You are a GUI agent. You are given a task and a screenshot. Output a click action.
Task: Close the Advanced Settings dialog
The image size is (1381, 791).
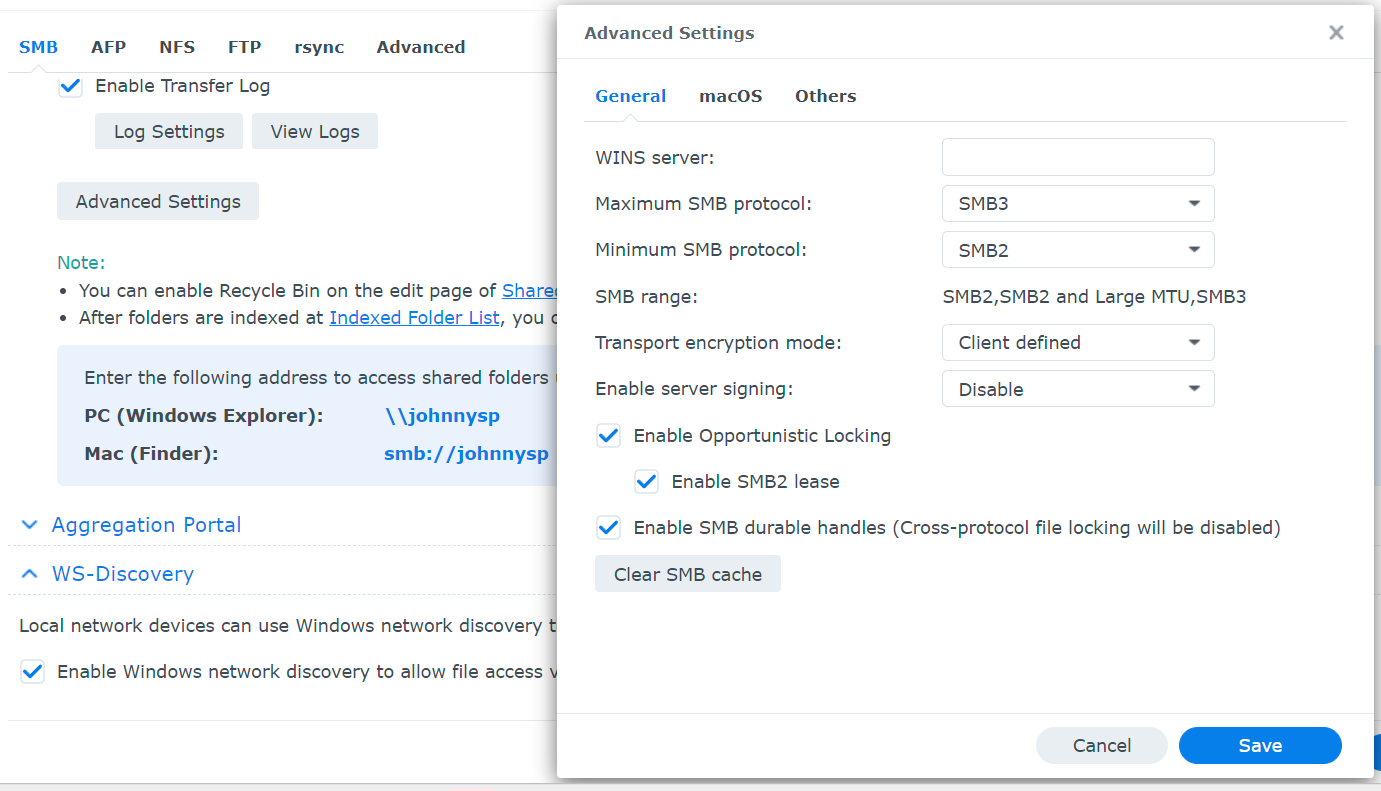1335,33
